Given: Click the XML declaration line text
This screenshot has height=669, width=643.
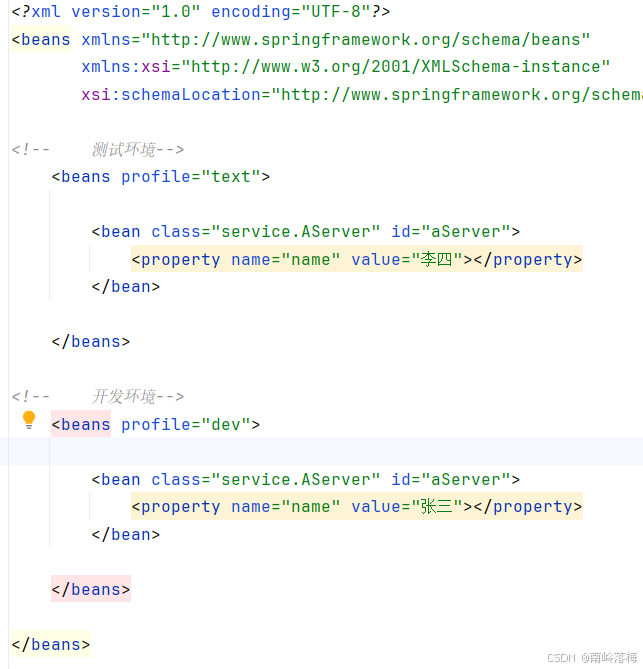Looking at the screenshot, I should point(201,12).
